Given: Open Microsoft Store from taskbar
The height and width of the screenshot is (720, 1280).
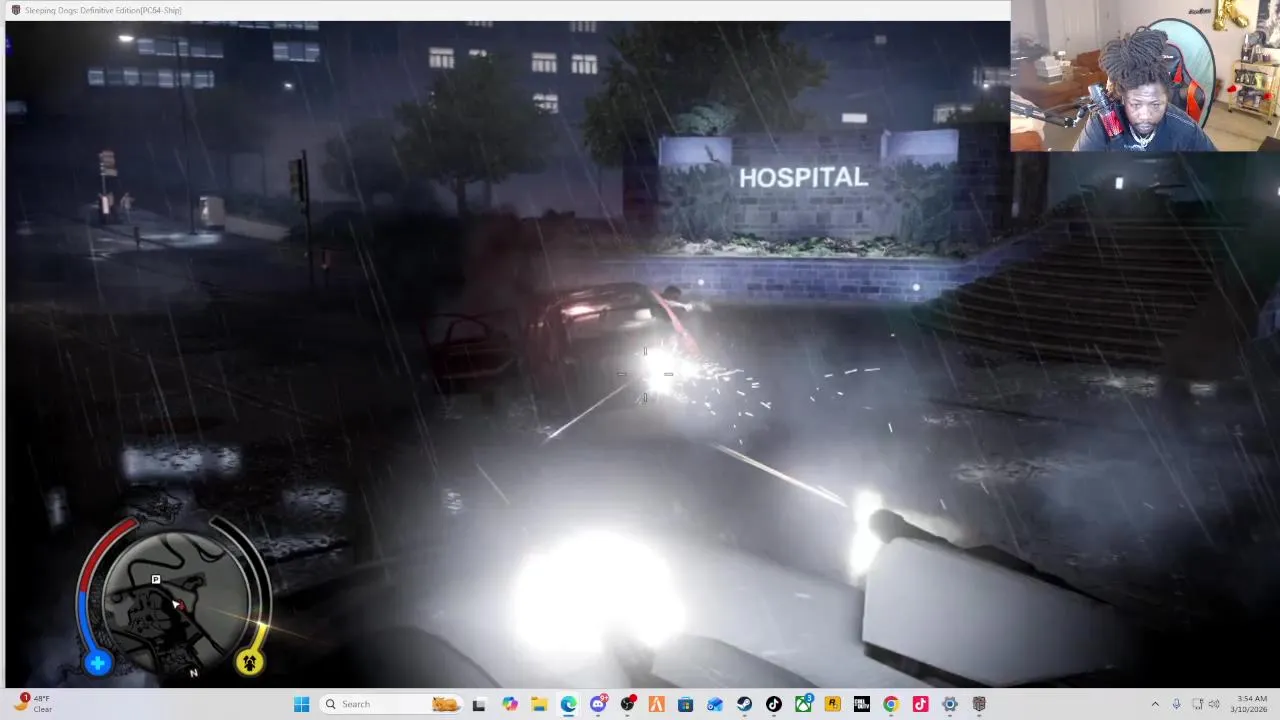Looking at the screenshot, I should 685,704.
